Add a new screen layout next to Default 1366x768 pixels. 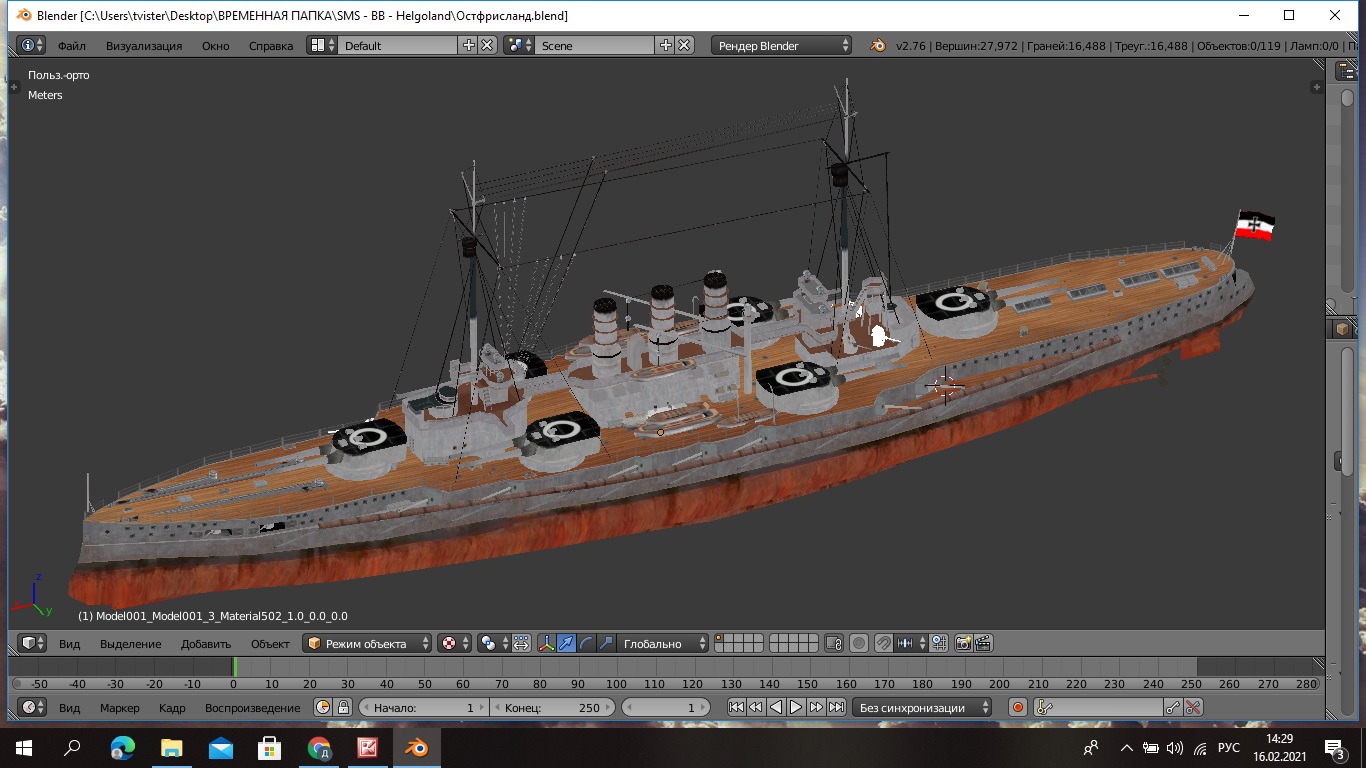[x=468, y=45]
